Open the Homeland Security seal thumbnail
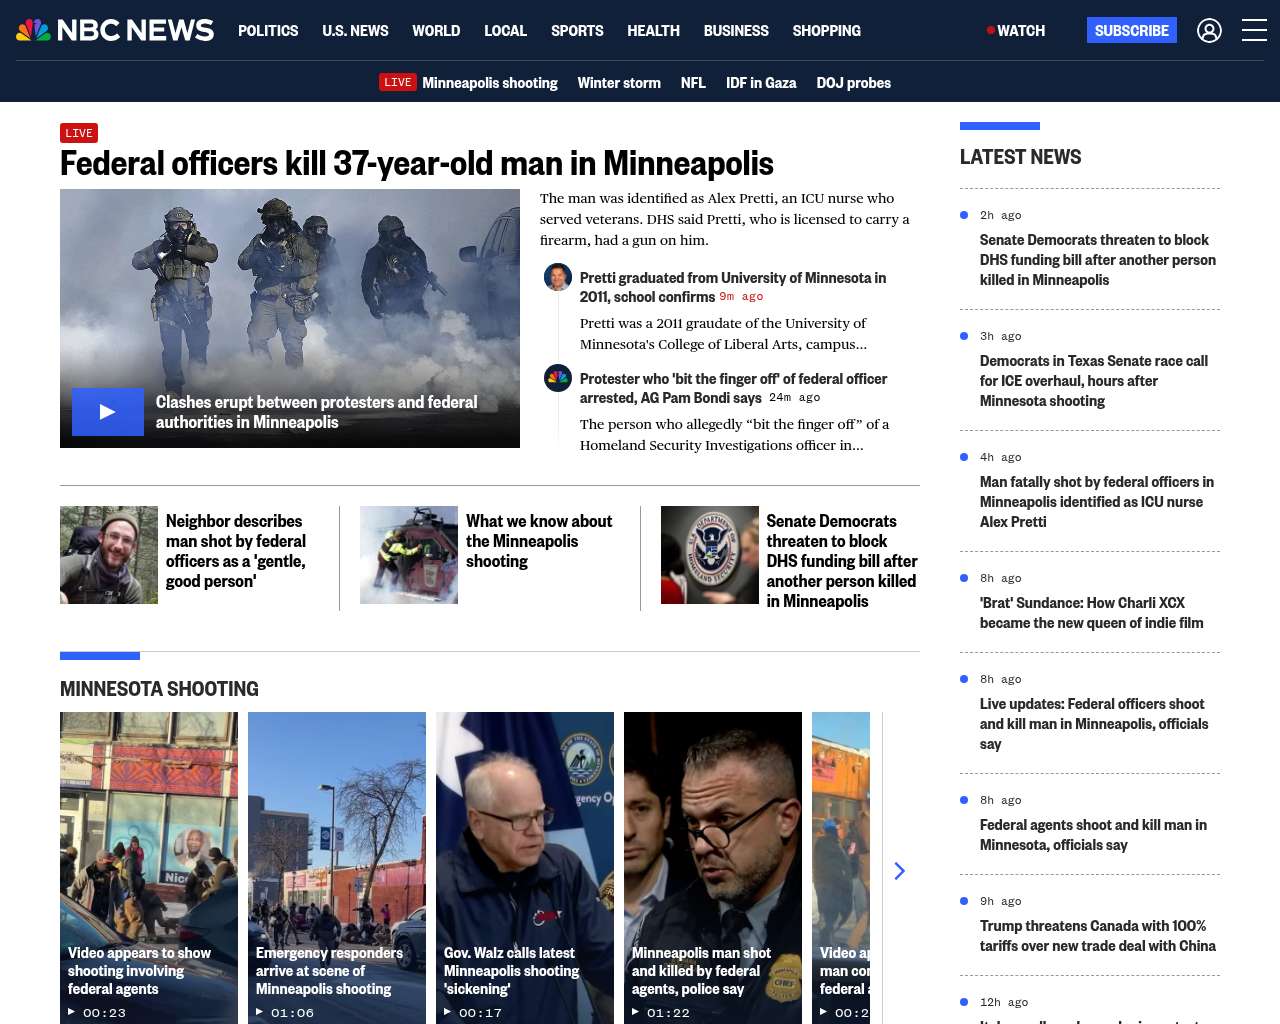1280x1024 pixels. point(710,555)
